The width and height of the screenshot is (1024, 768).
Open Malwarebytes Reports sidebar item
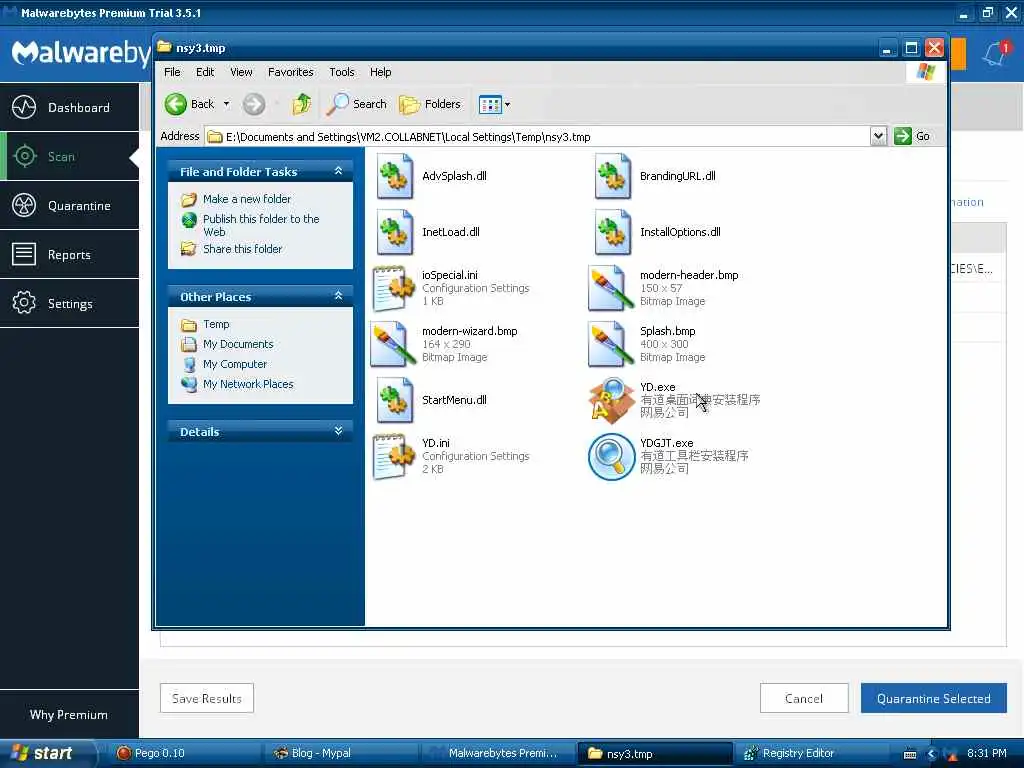(x=69, y=255)
